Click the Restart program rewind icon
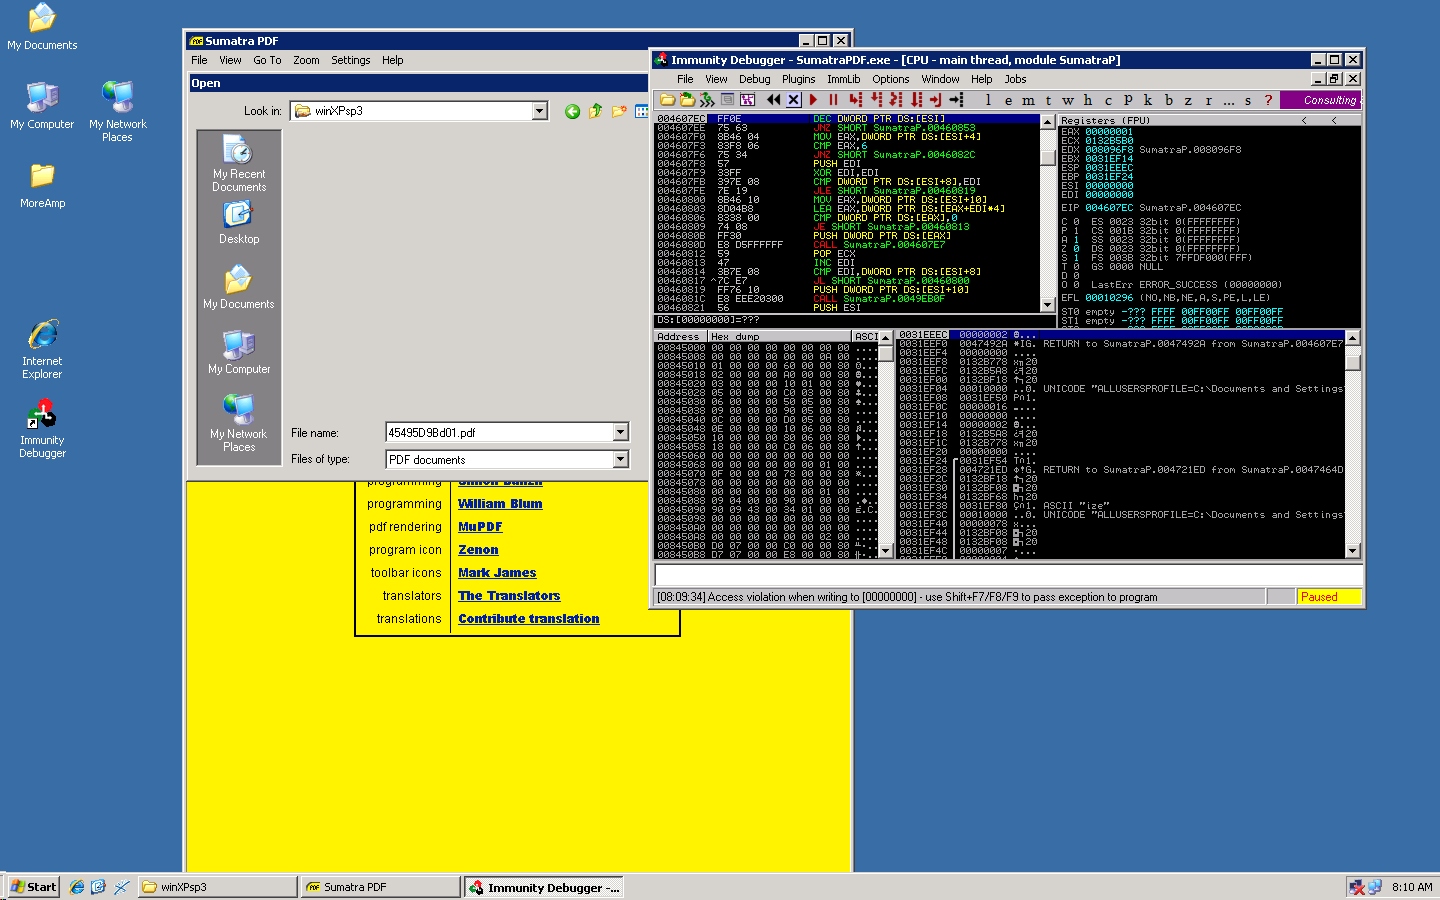The height and width of the screenshot is (900, 1440). tap(774, 100)
